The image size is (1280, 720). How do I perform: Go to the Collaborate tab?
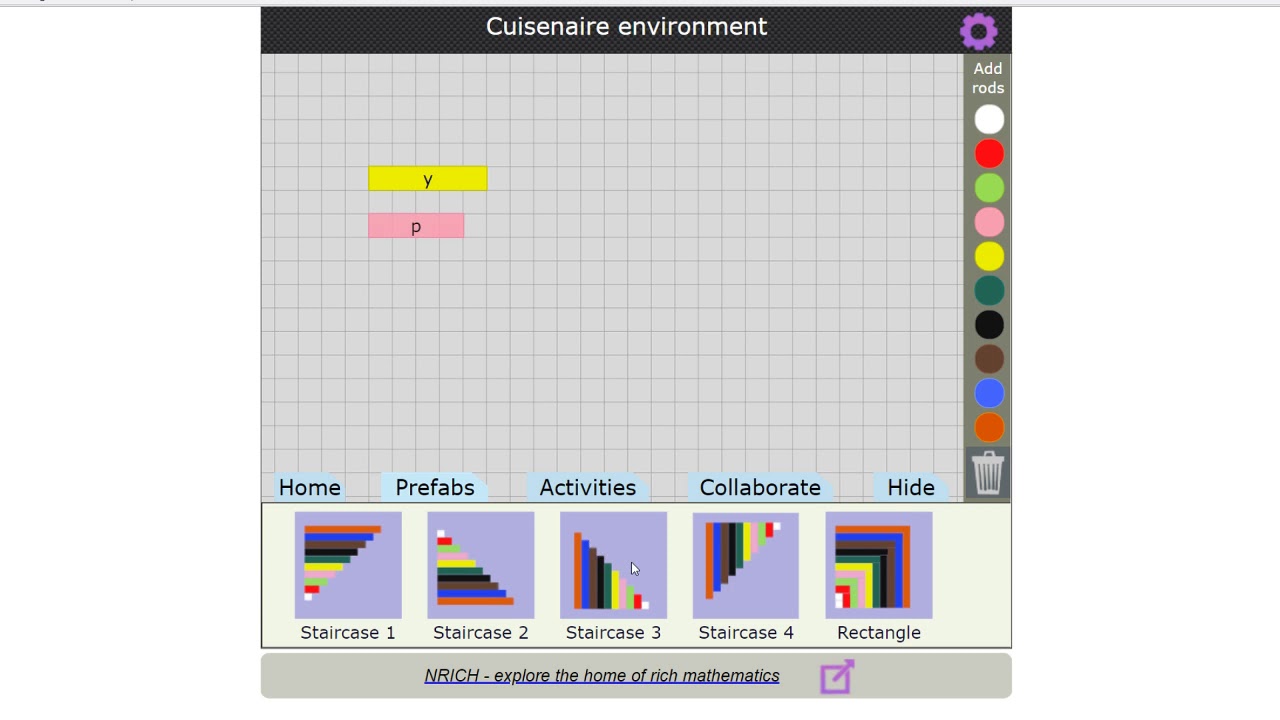click(x=760, y=487)
